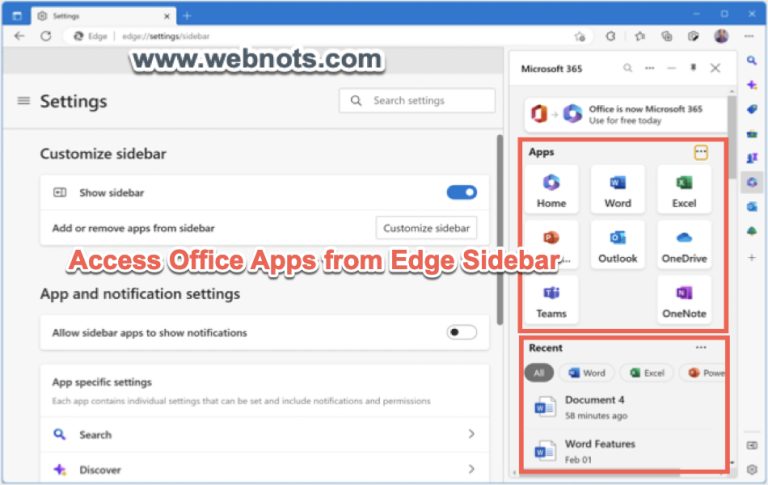Pin the Microsoft 365 sidebar pane
The width and height of the screenshot is (768, 485).
(x=693, y=68)
